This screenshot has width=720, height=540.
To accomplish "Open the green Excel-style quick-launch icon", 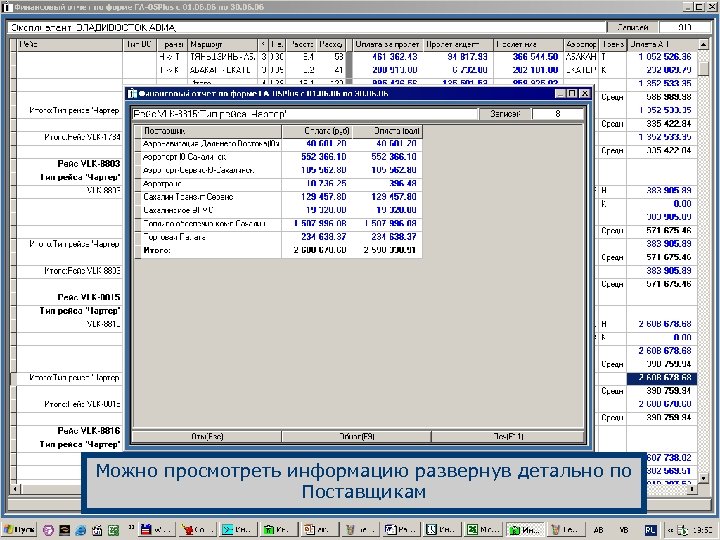I will click(x=113, y=530).
